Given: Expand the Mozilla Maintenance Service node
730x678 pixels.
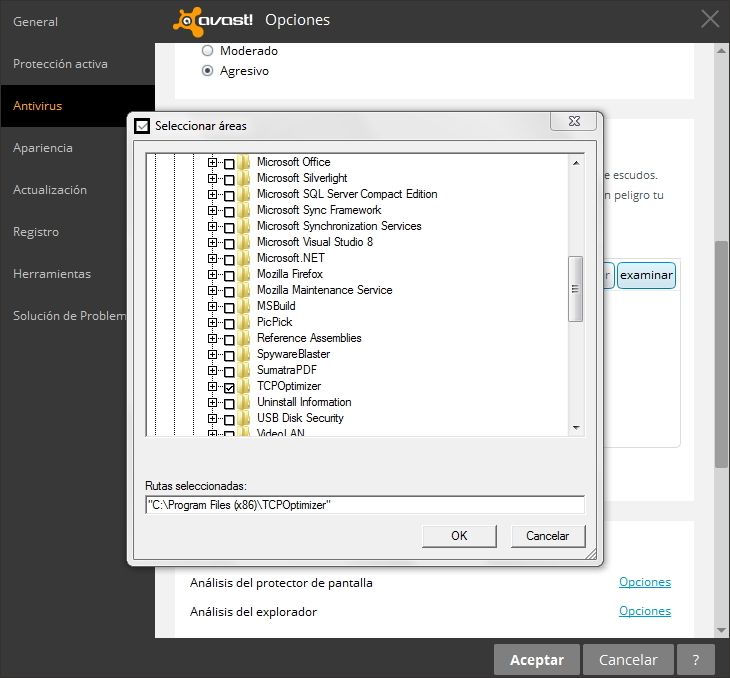Looking at the screenshot, I should tap(212, 291).
